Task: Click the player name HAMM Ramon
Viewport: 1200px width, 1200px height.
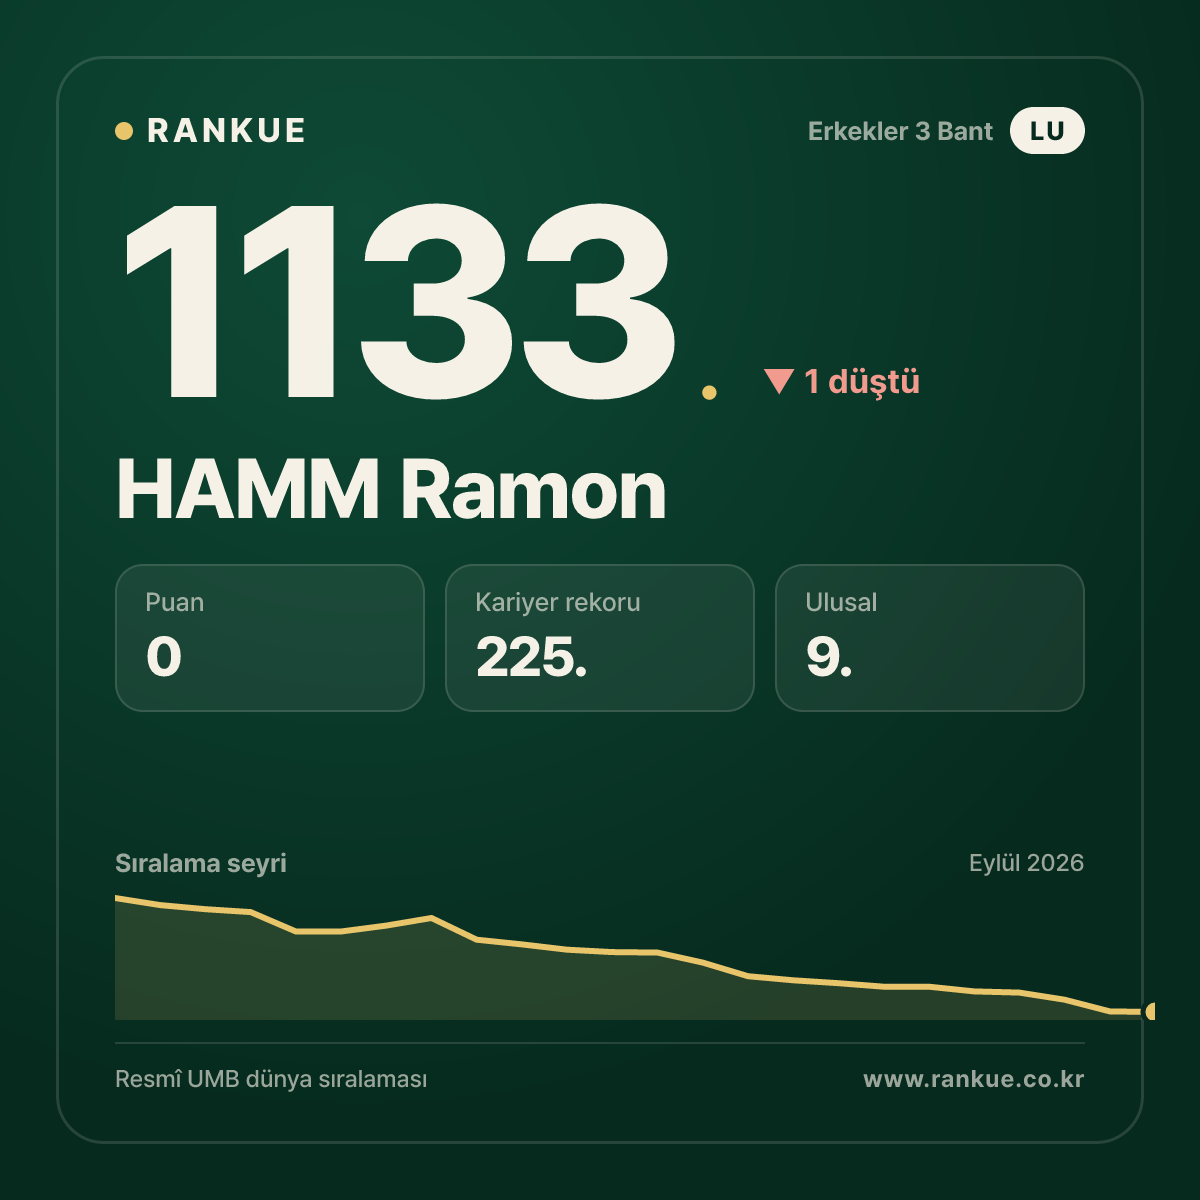Action: [x=391, y=490]
